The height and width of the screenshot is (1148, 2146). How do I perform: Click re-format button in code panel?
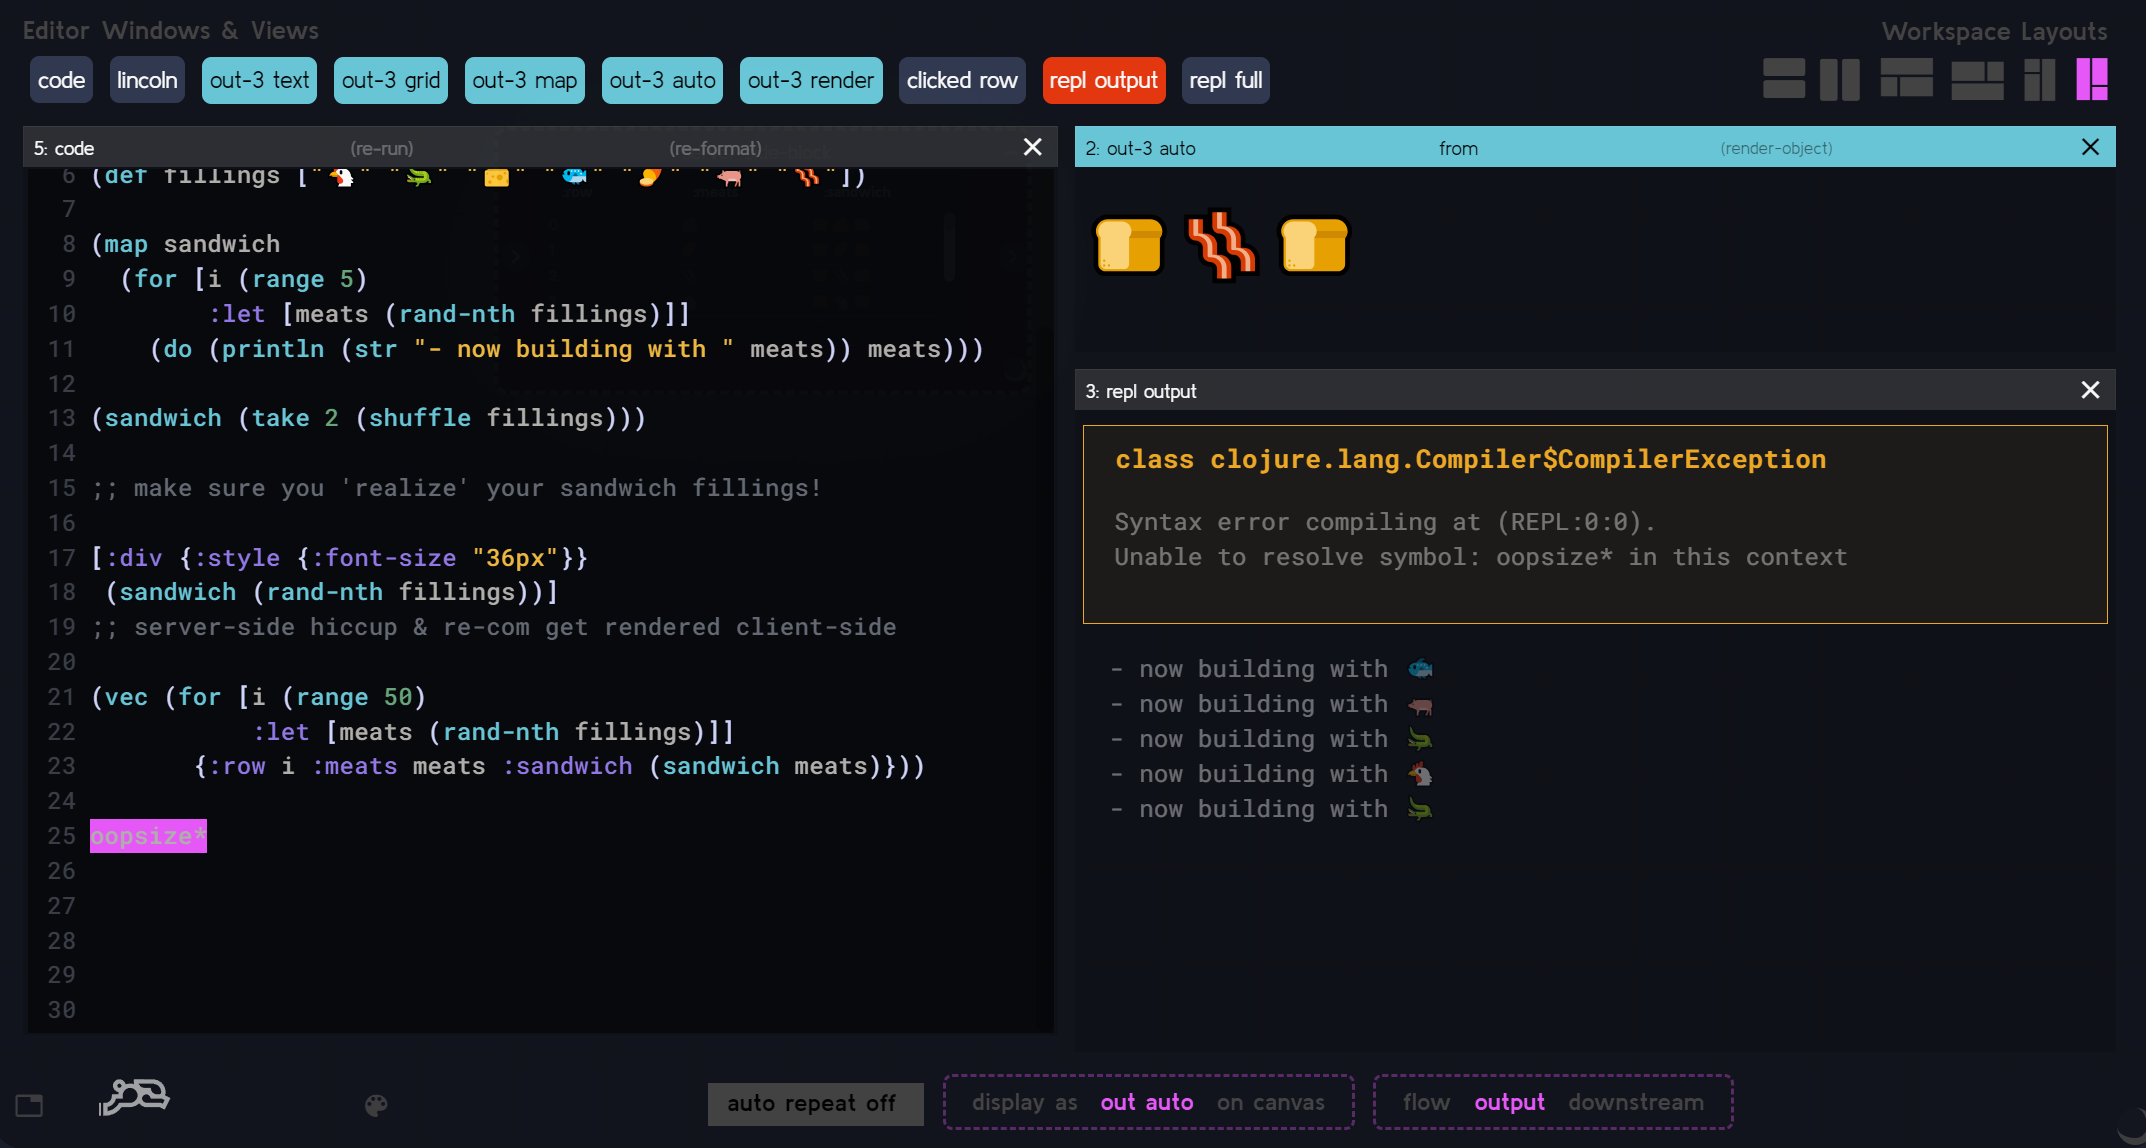coord(715,148)
